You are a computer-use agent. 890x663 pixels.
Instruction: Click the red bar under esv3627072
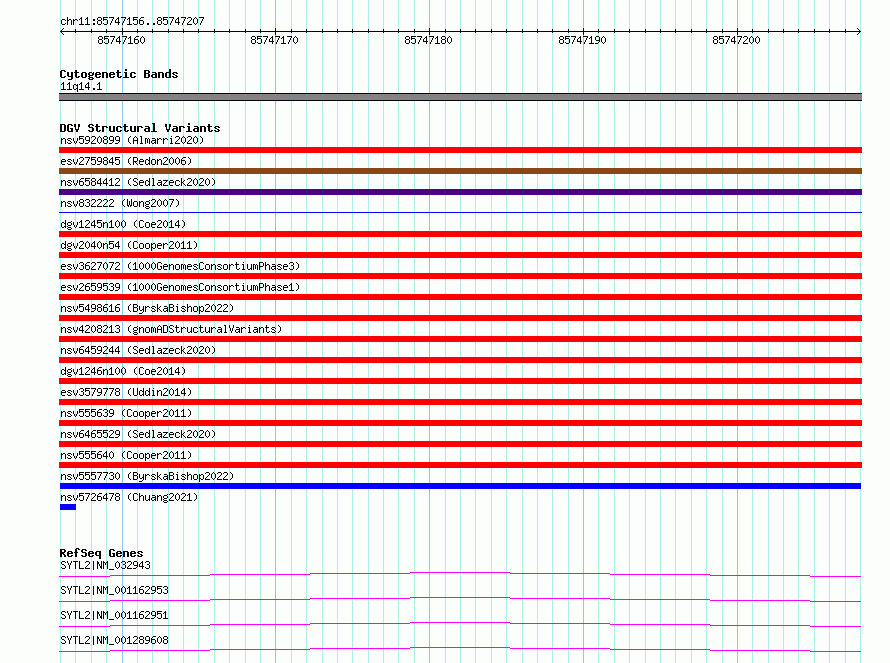tap(460, 276)
